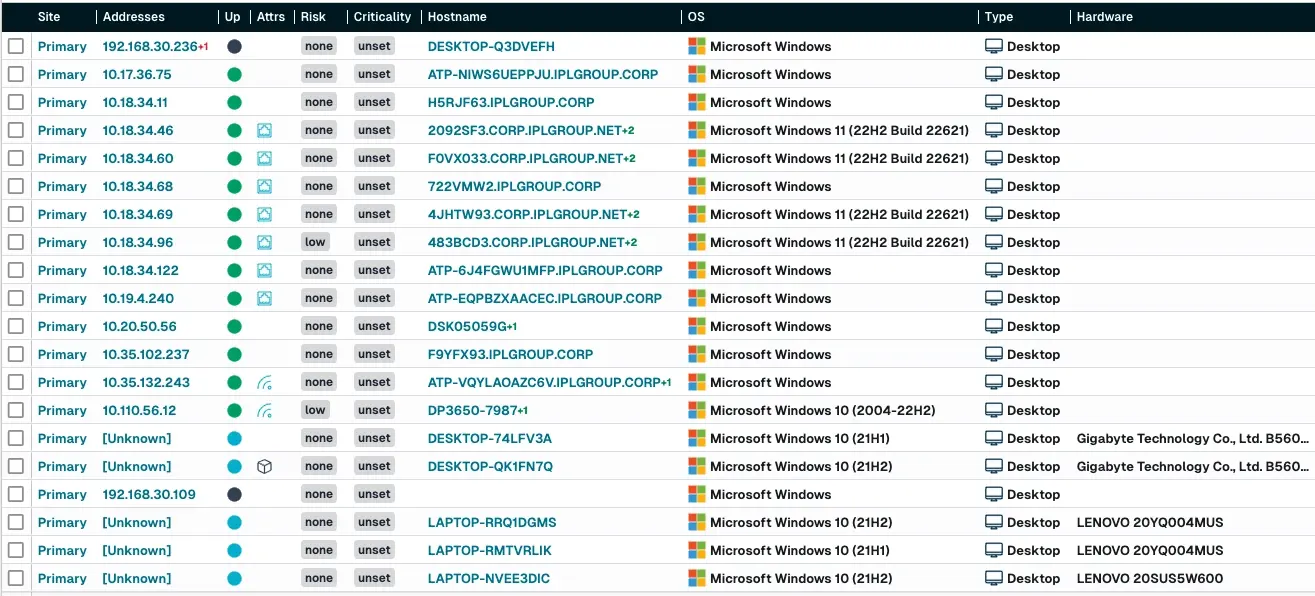Viewport: 1315px width, 596px height.
Task: Click the OS column header
Action: [696, 17]
